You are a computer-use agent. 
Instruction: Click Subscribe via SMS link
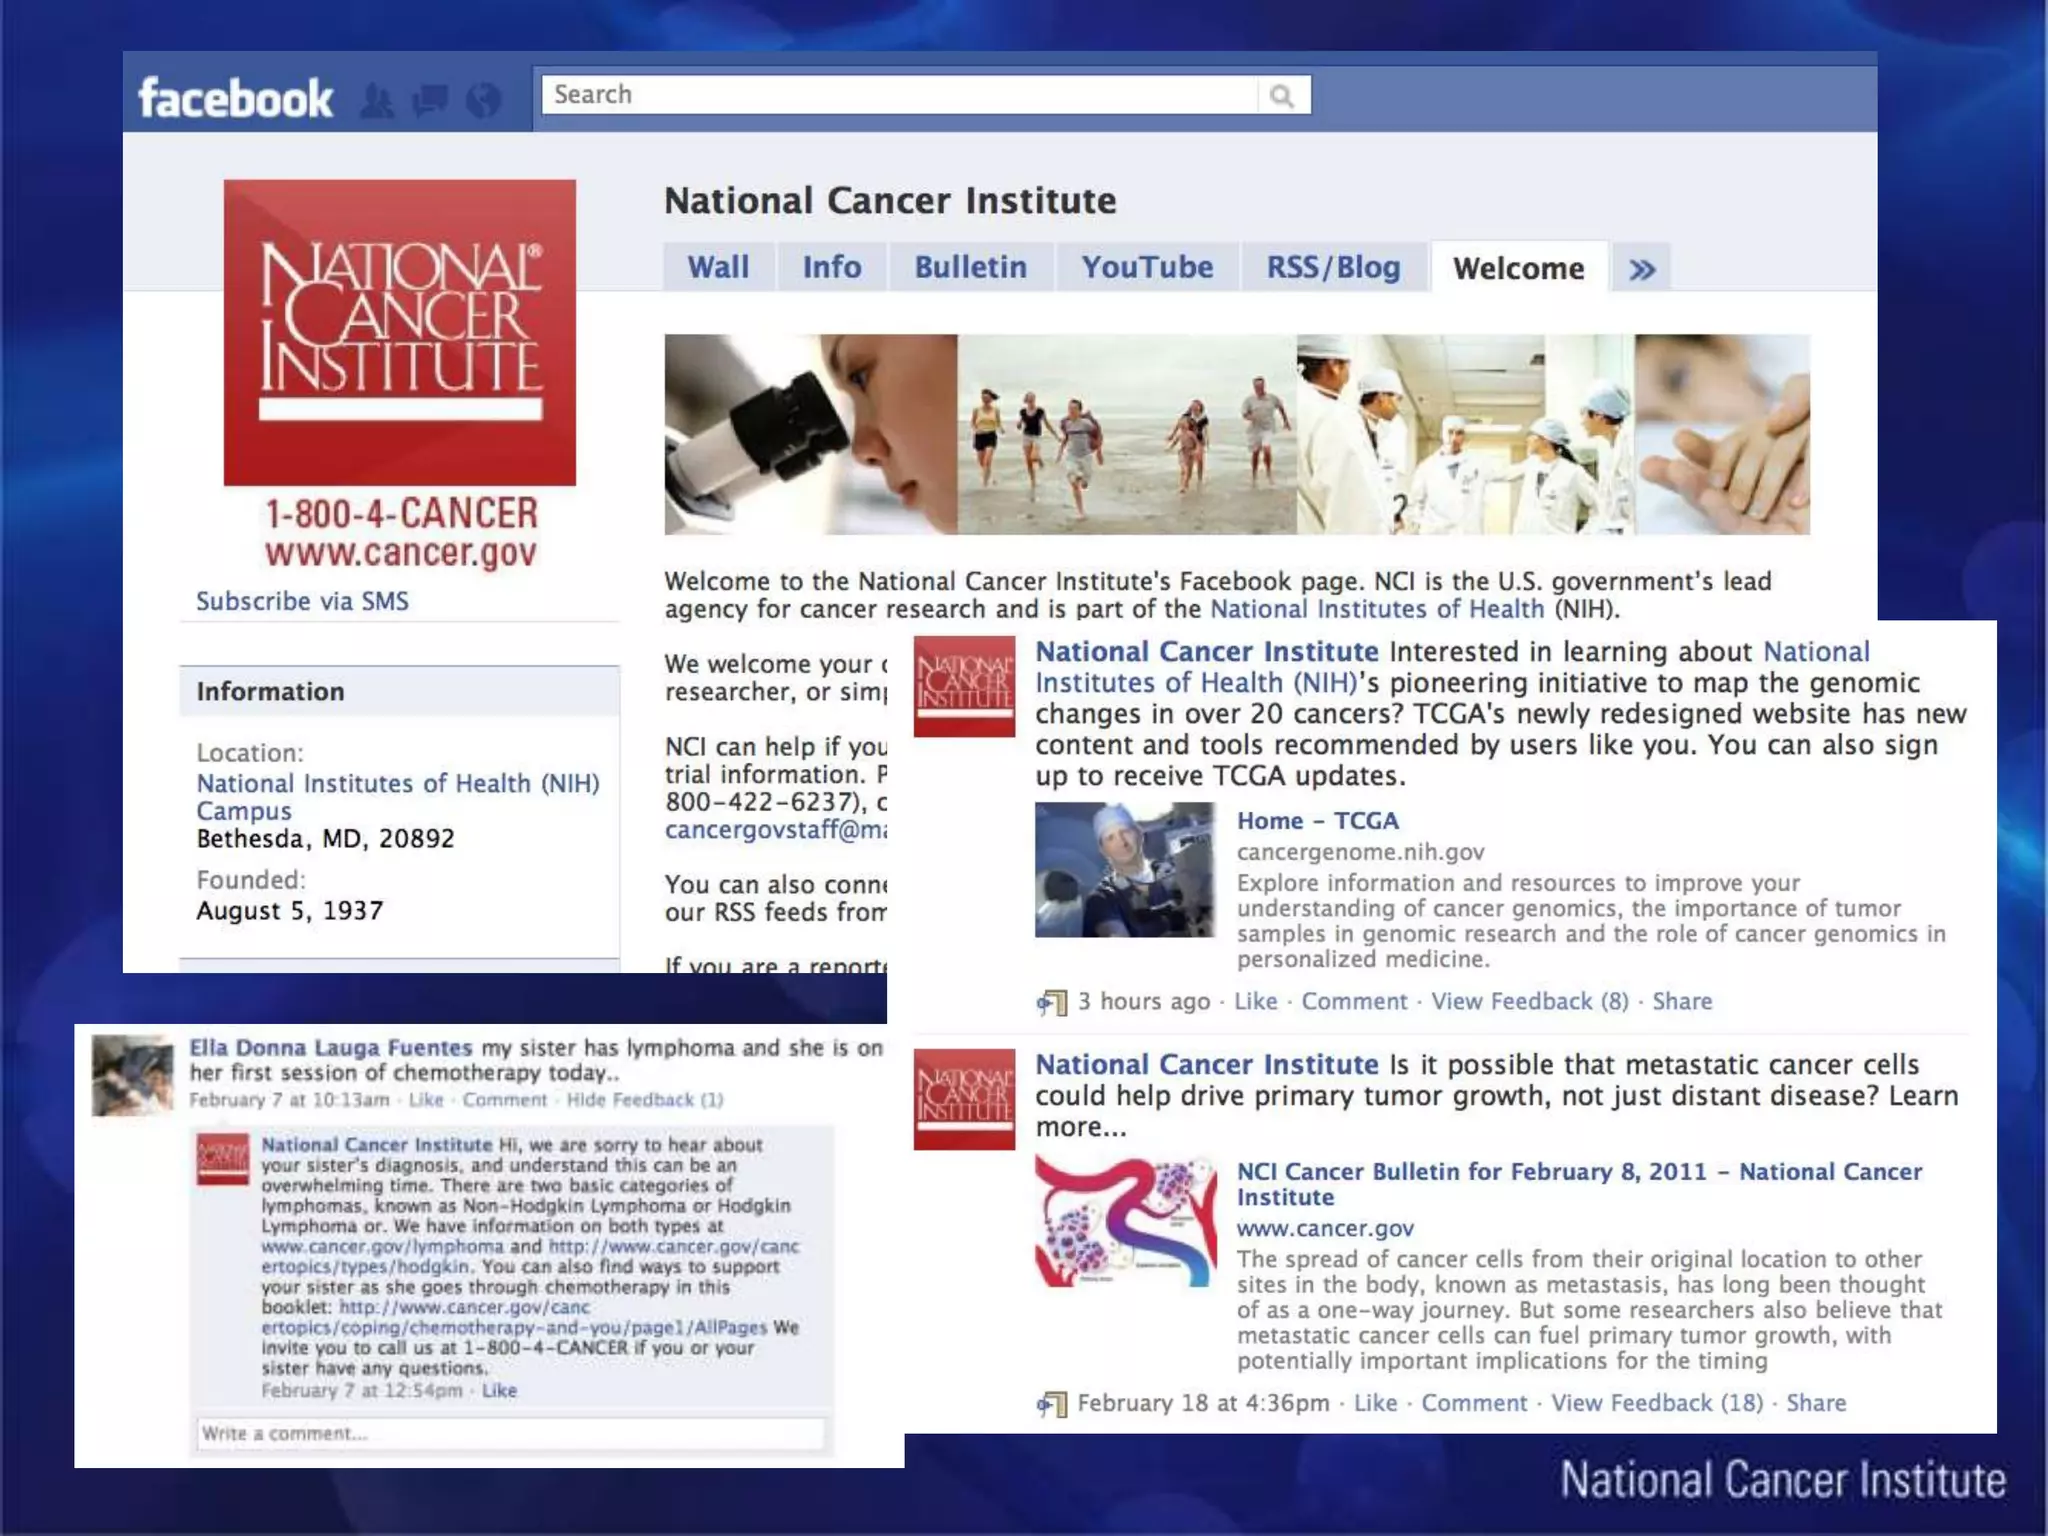tap(302, 601)
